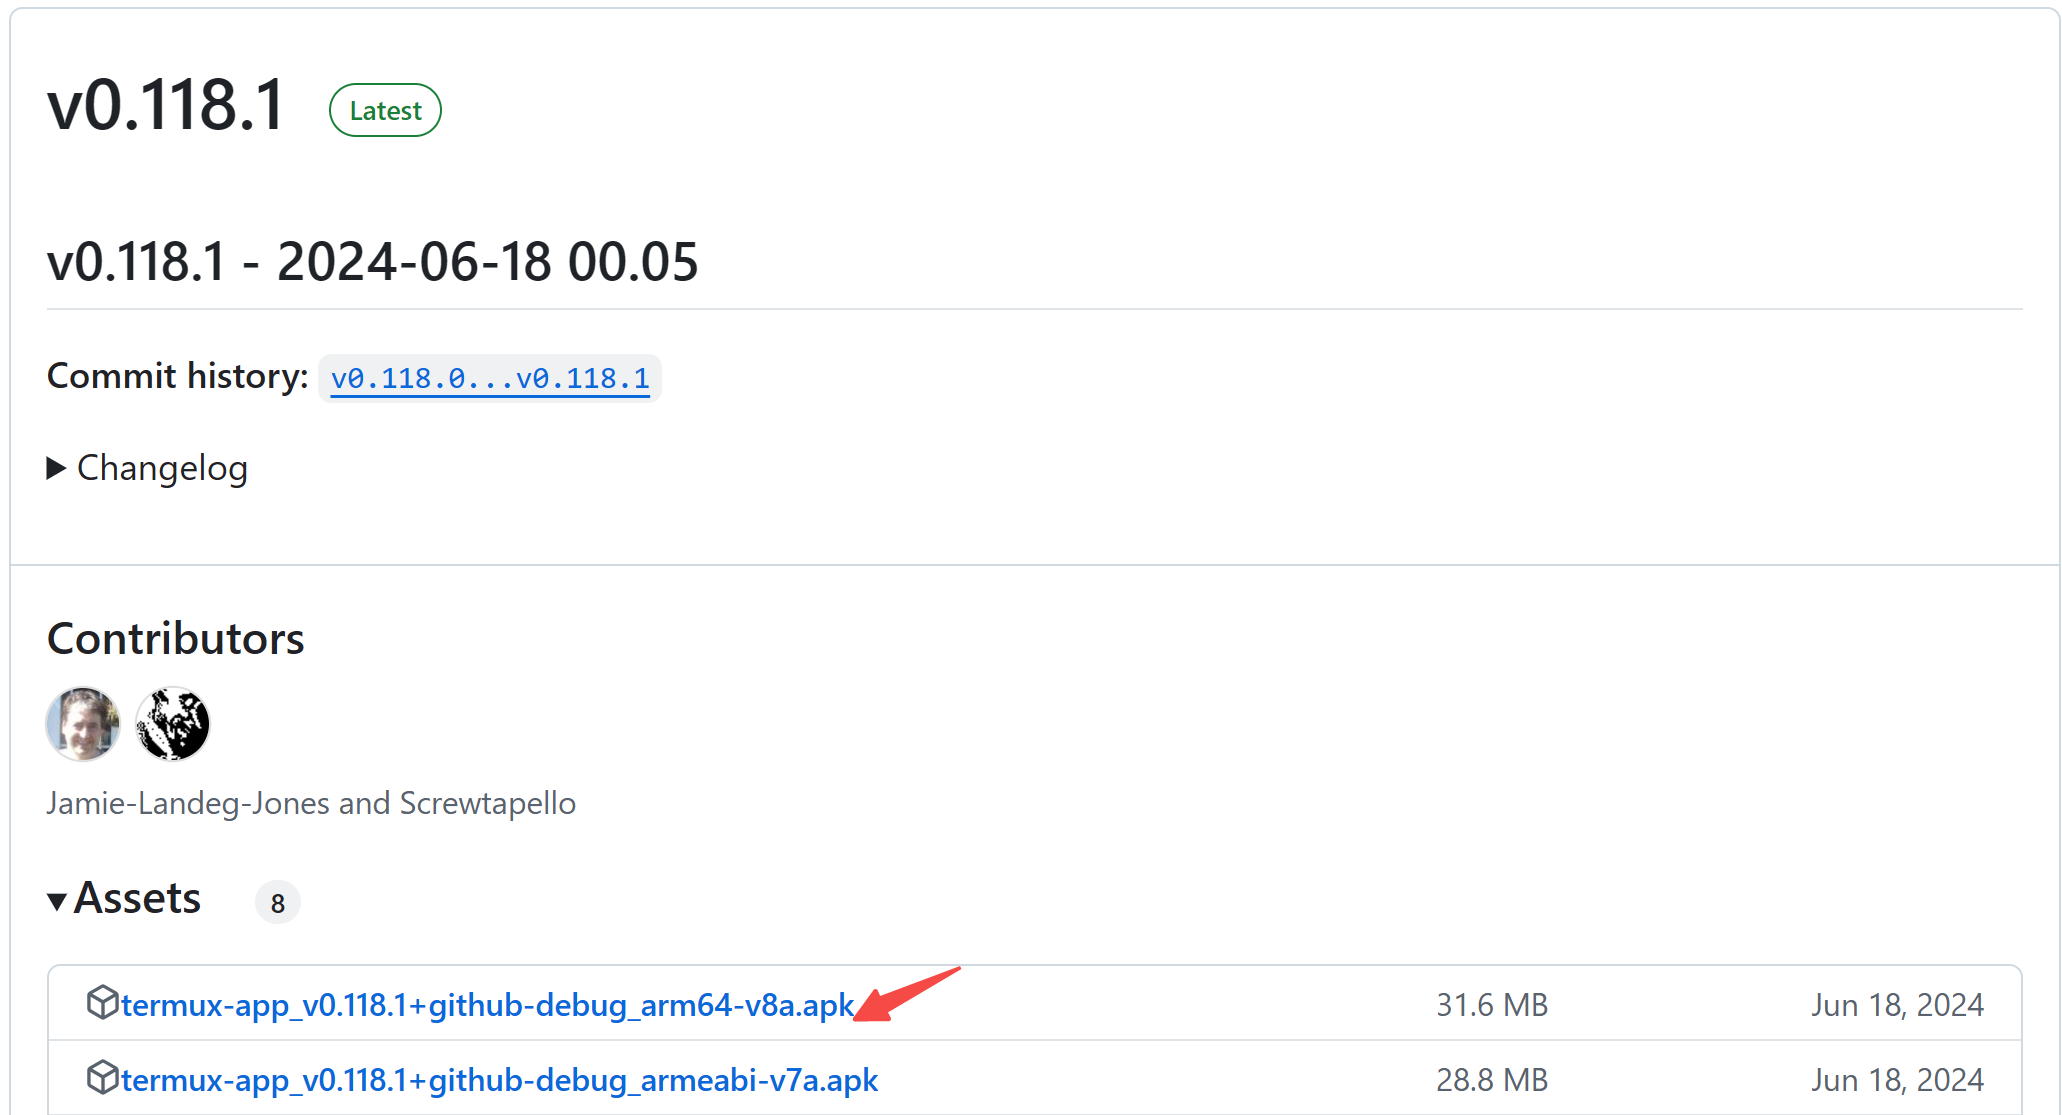The height and width of the screenshot is (1115, 2062).
Task: Click the package icon beside the armeabi-v7a apk
Action: pos(102,1078)
